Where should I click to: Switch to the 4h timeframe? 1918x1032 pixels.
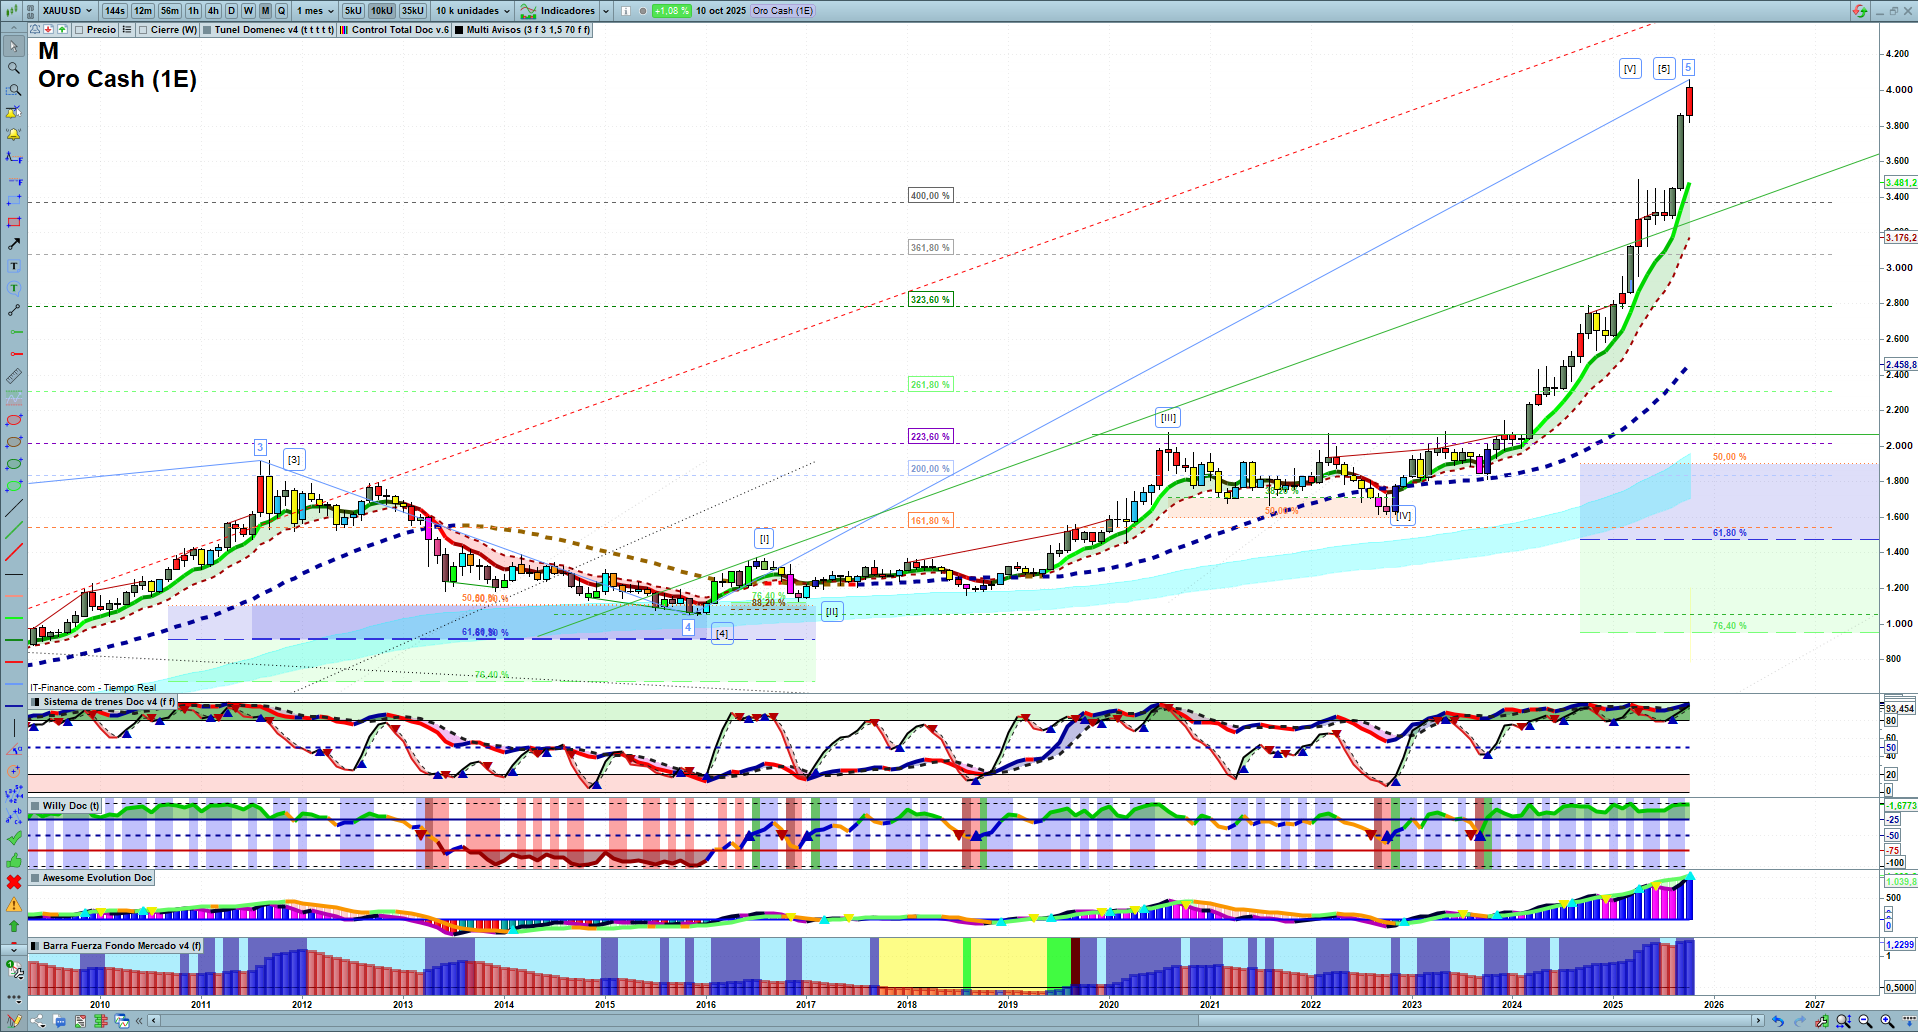tap(213, 11)
